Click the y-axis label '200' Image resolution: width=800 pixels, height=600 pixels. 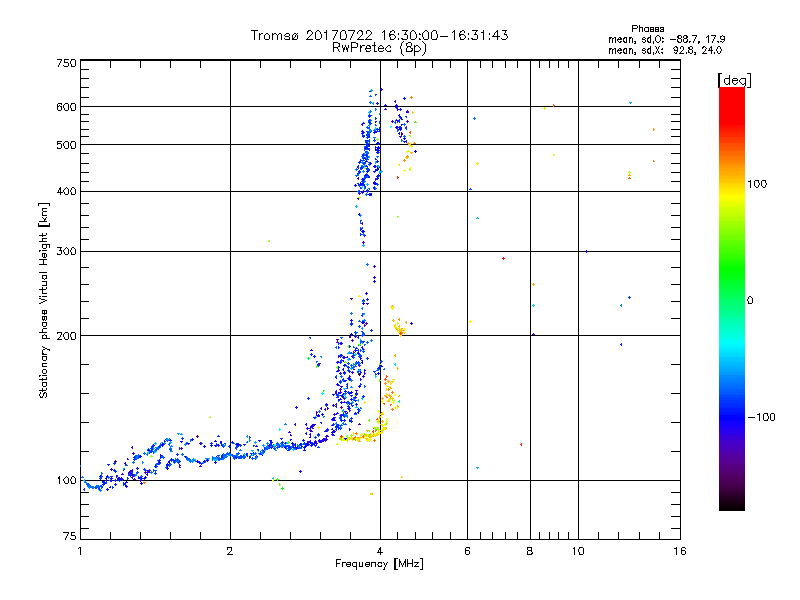(66, 336)
